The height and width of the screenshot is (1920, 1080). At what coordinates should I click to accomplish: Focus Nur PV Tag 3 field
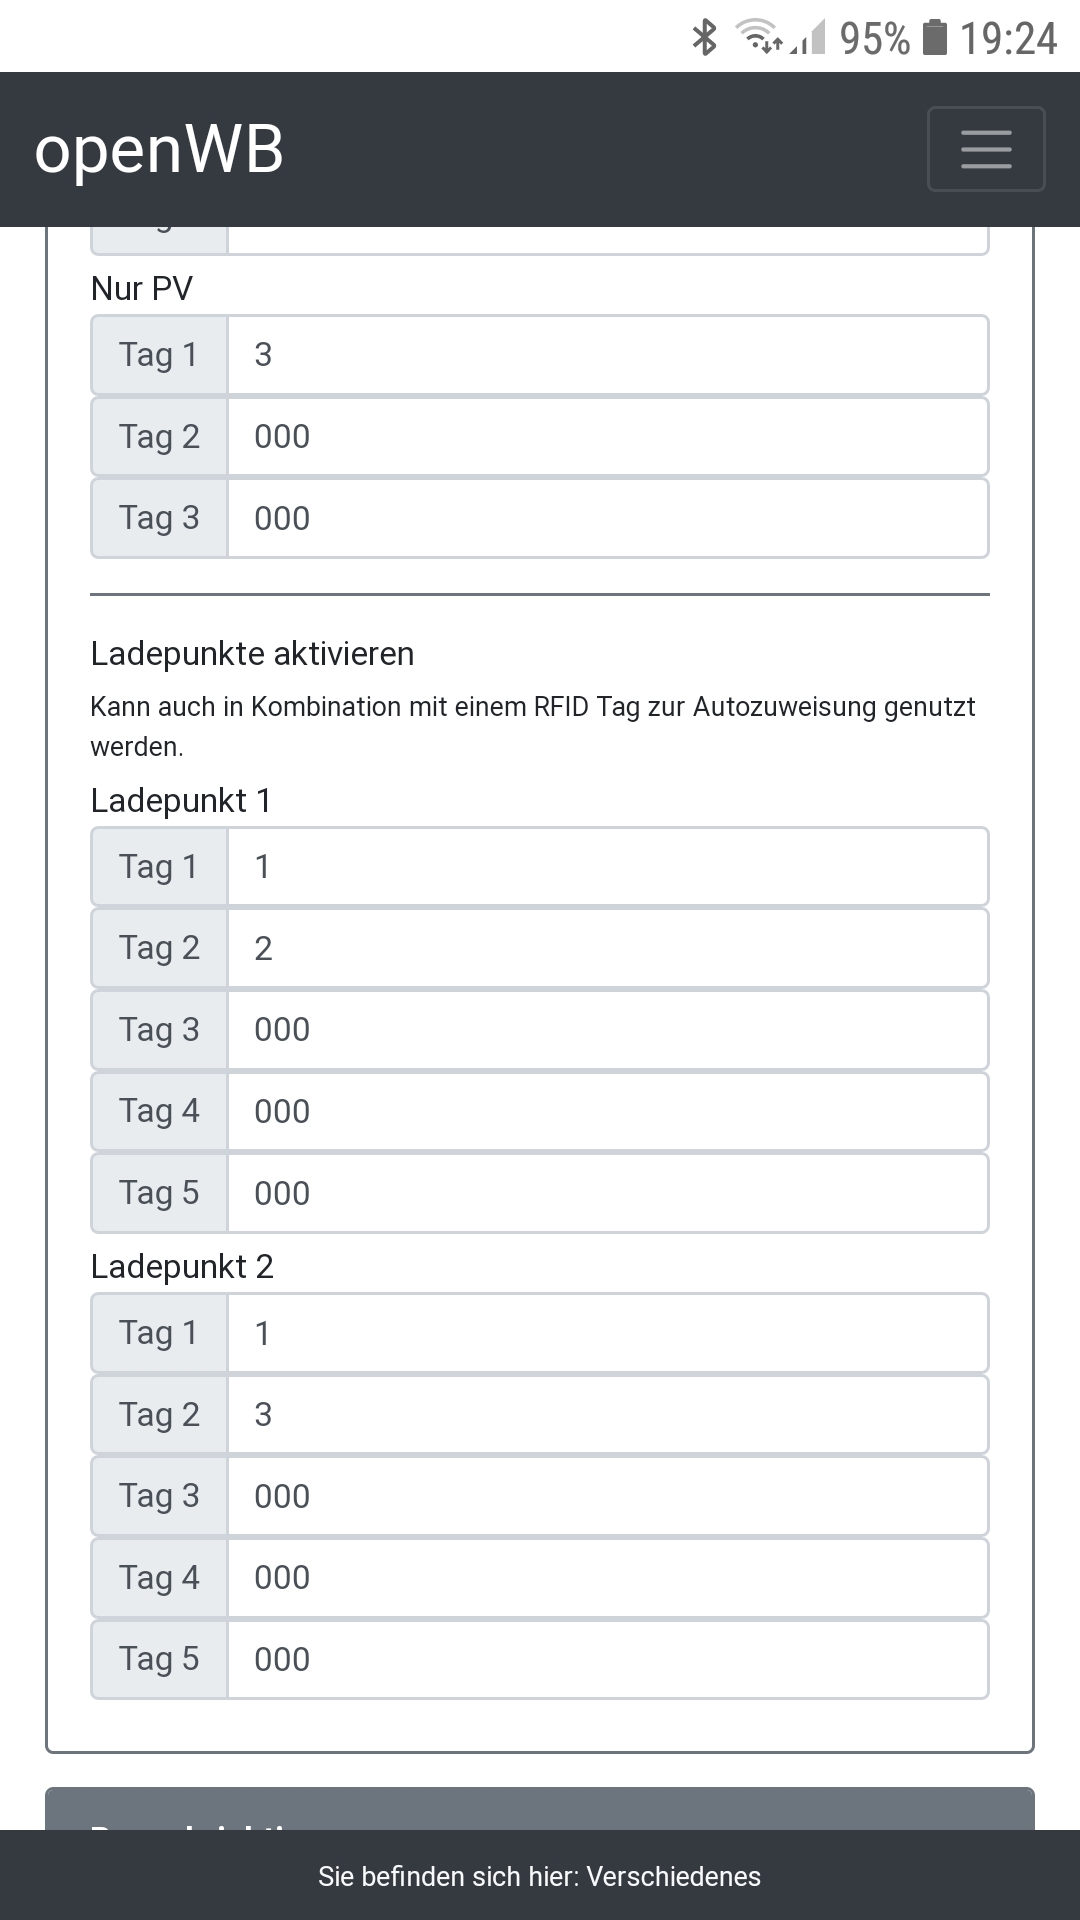click(608, 518)
